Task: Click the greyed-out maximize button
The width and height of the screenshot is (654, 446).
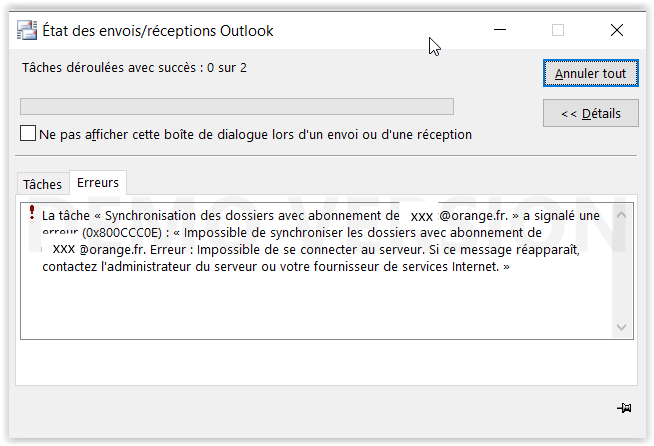Action: [558, 30]
